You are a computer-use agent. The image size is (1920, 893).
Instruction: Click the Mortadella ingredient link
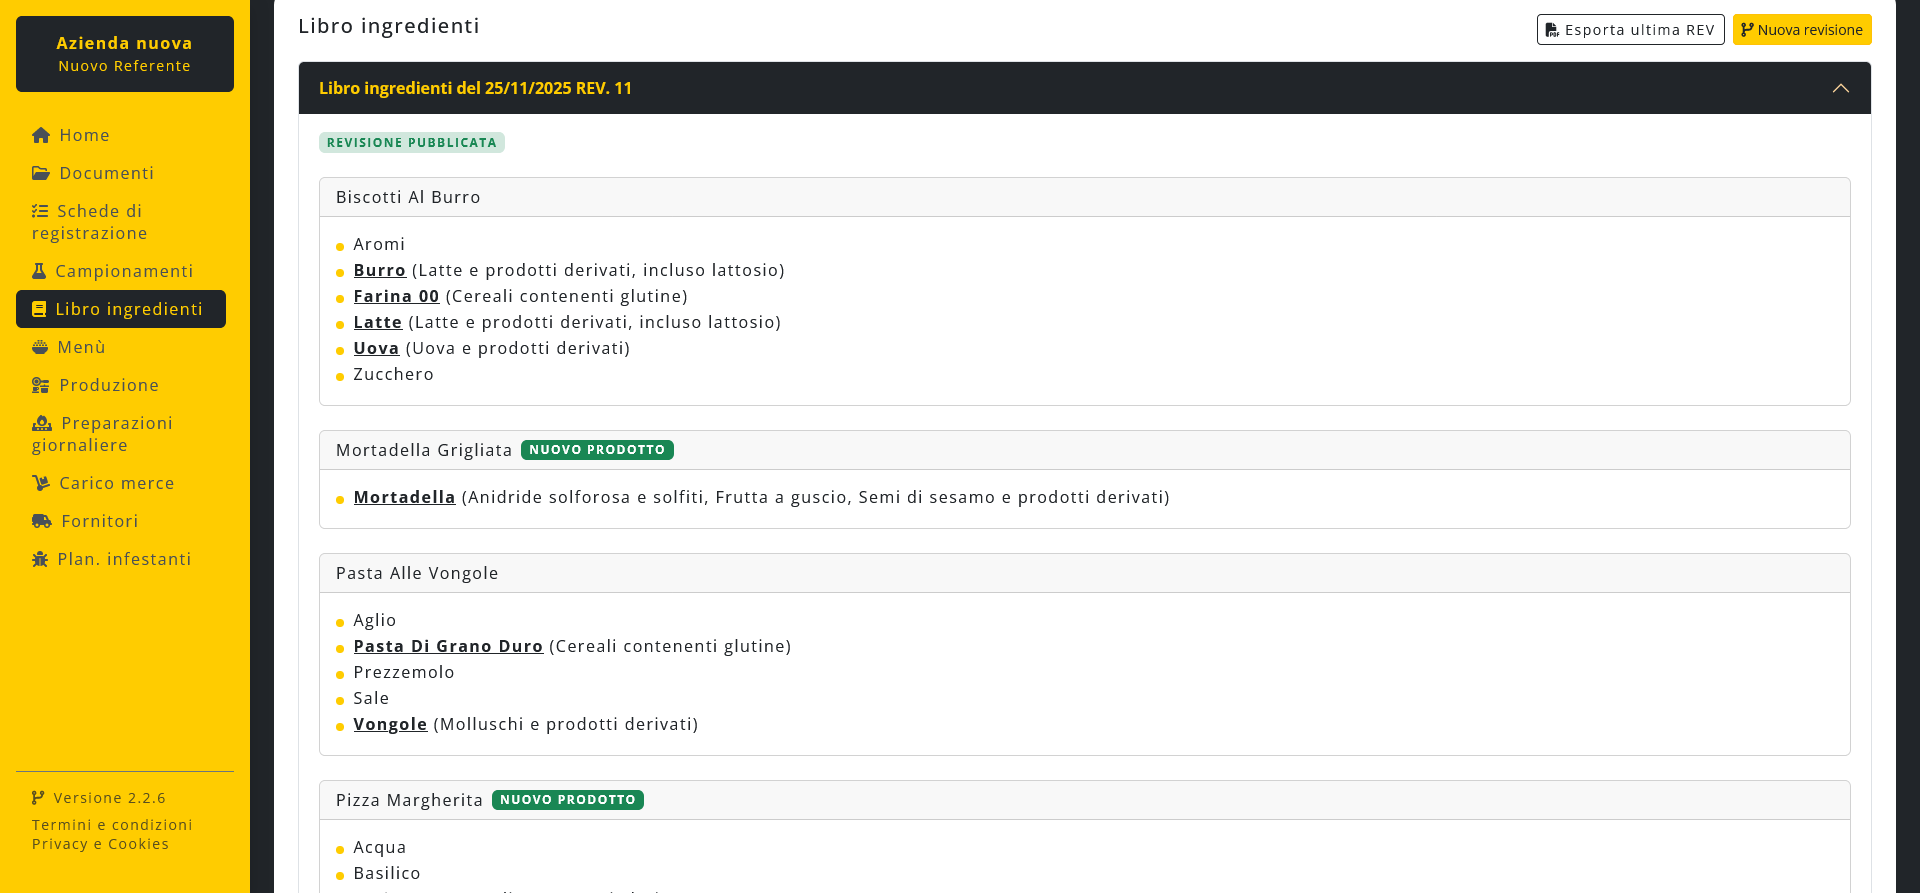coord(404,497)
